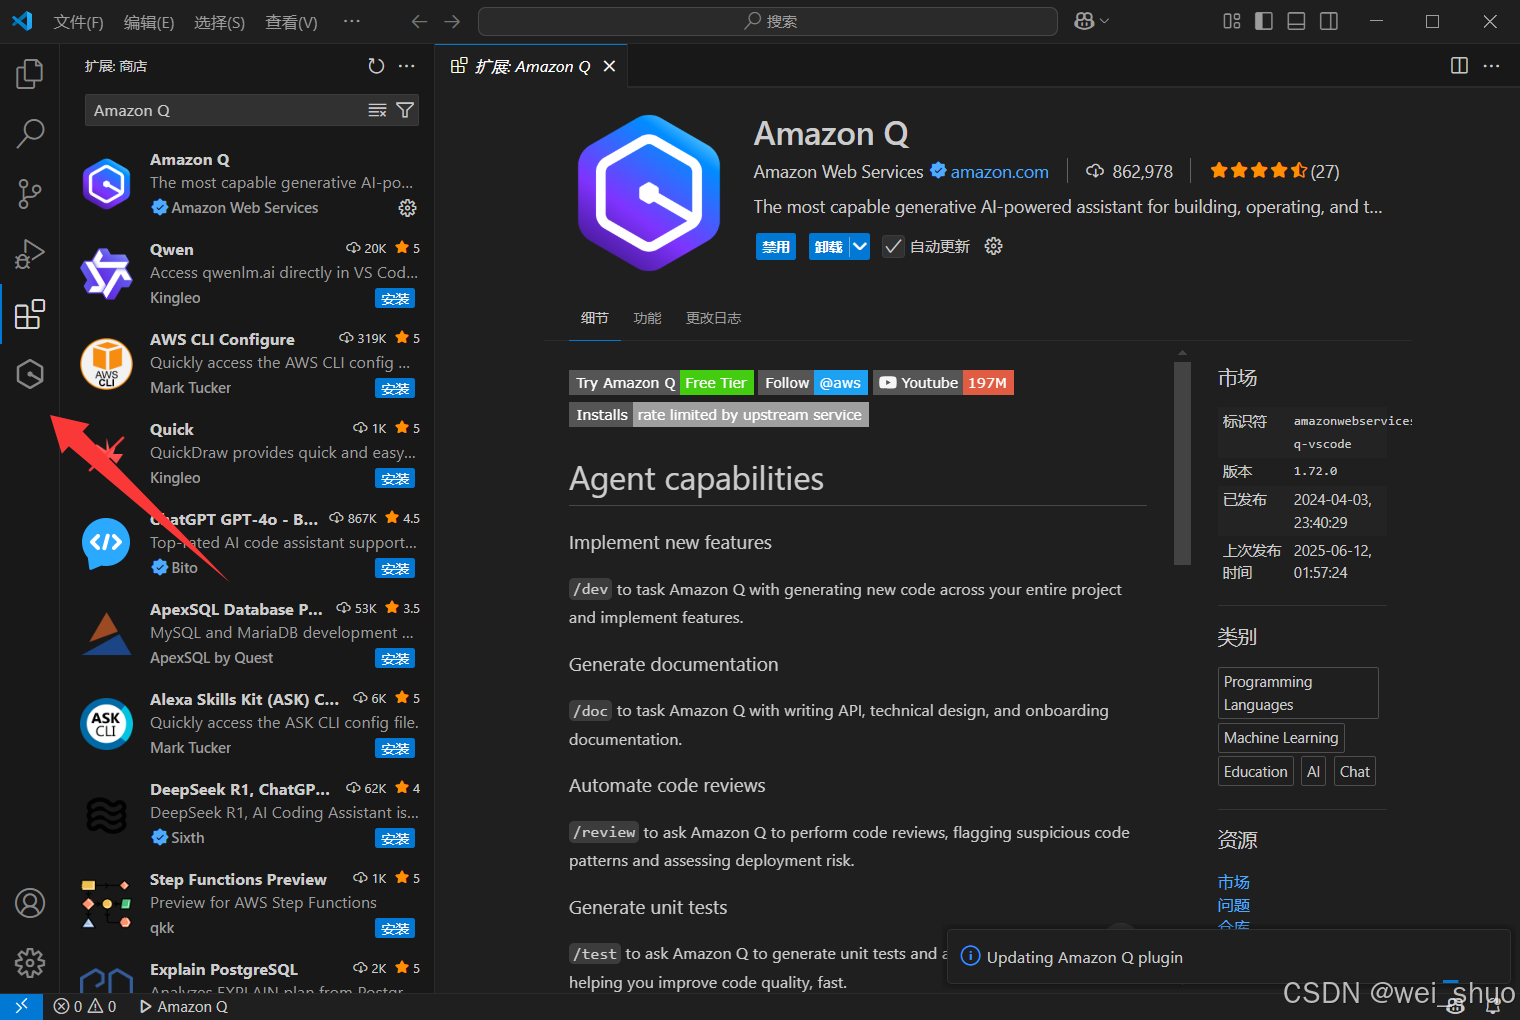
Task: Open the editor's more actions ellipsis
Action: [x=1491, y=66]
